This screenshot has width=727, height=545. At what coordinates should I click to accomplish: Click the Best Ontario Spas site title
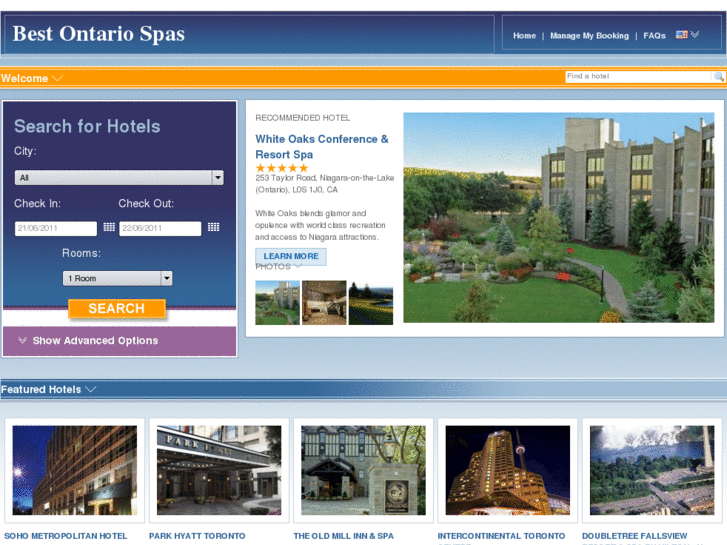[99, 34]
